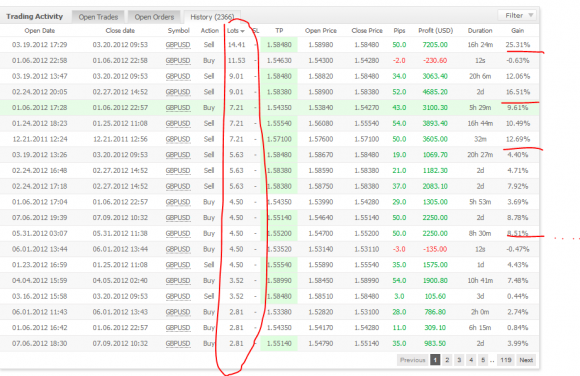The height and width of the screenshot is (376, 580).
Task: Open GBPUSD link in 05.31.2012 03:07 row
Action: (178, 234)
